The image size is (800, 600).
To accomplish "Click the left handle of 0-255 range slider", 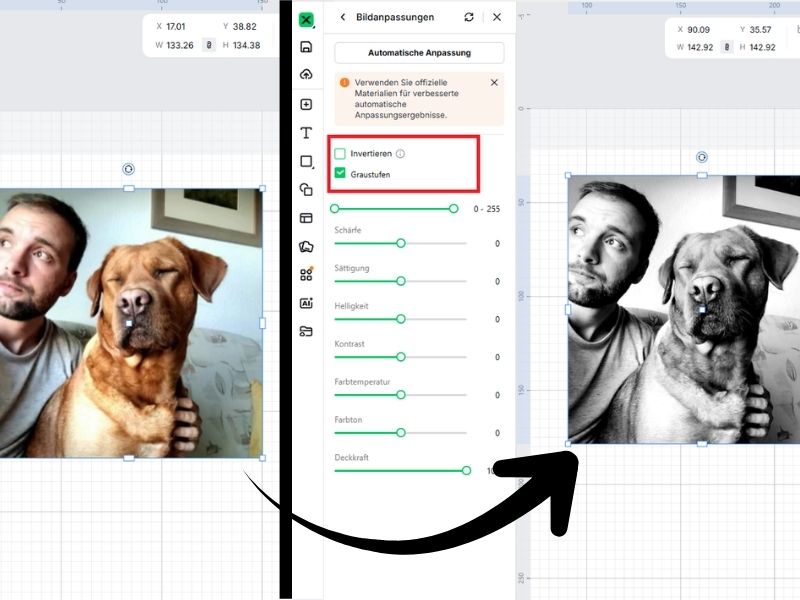I will [335, 209].
